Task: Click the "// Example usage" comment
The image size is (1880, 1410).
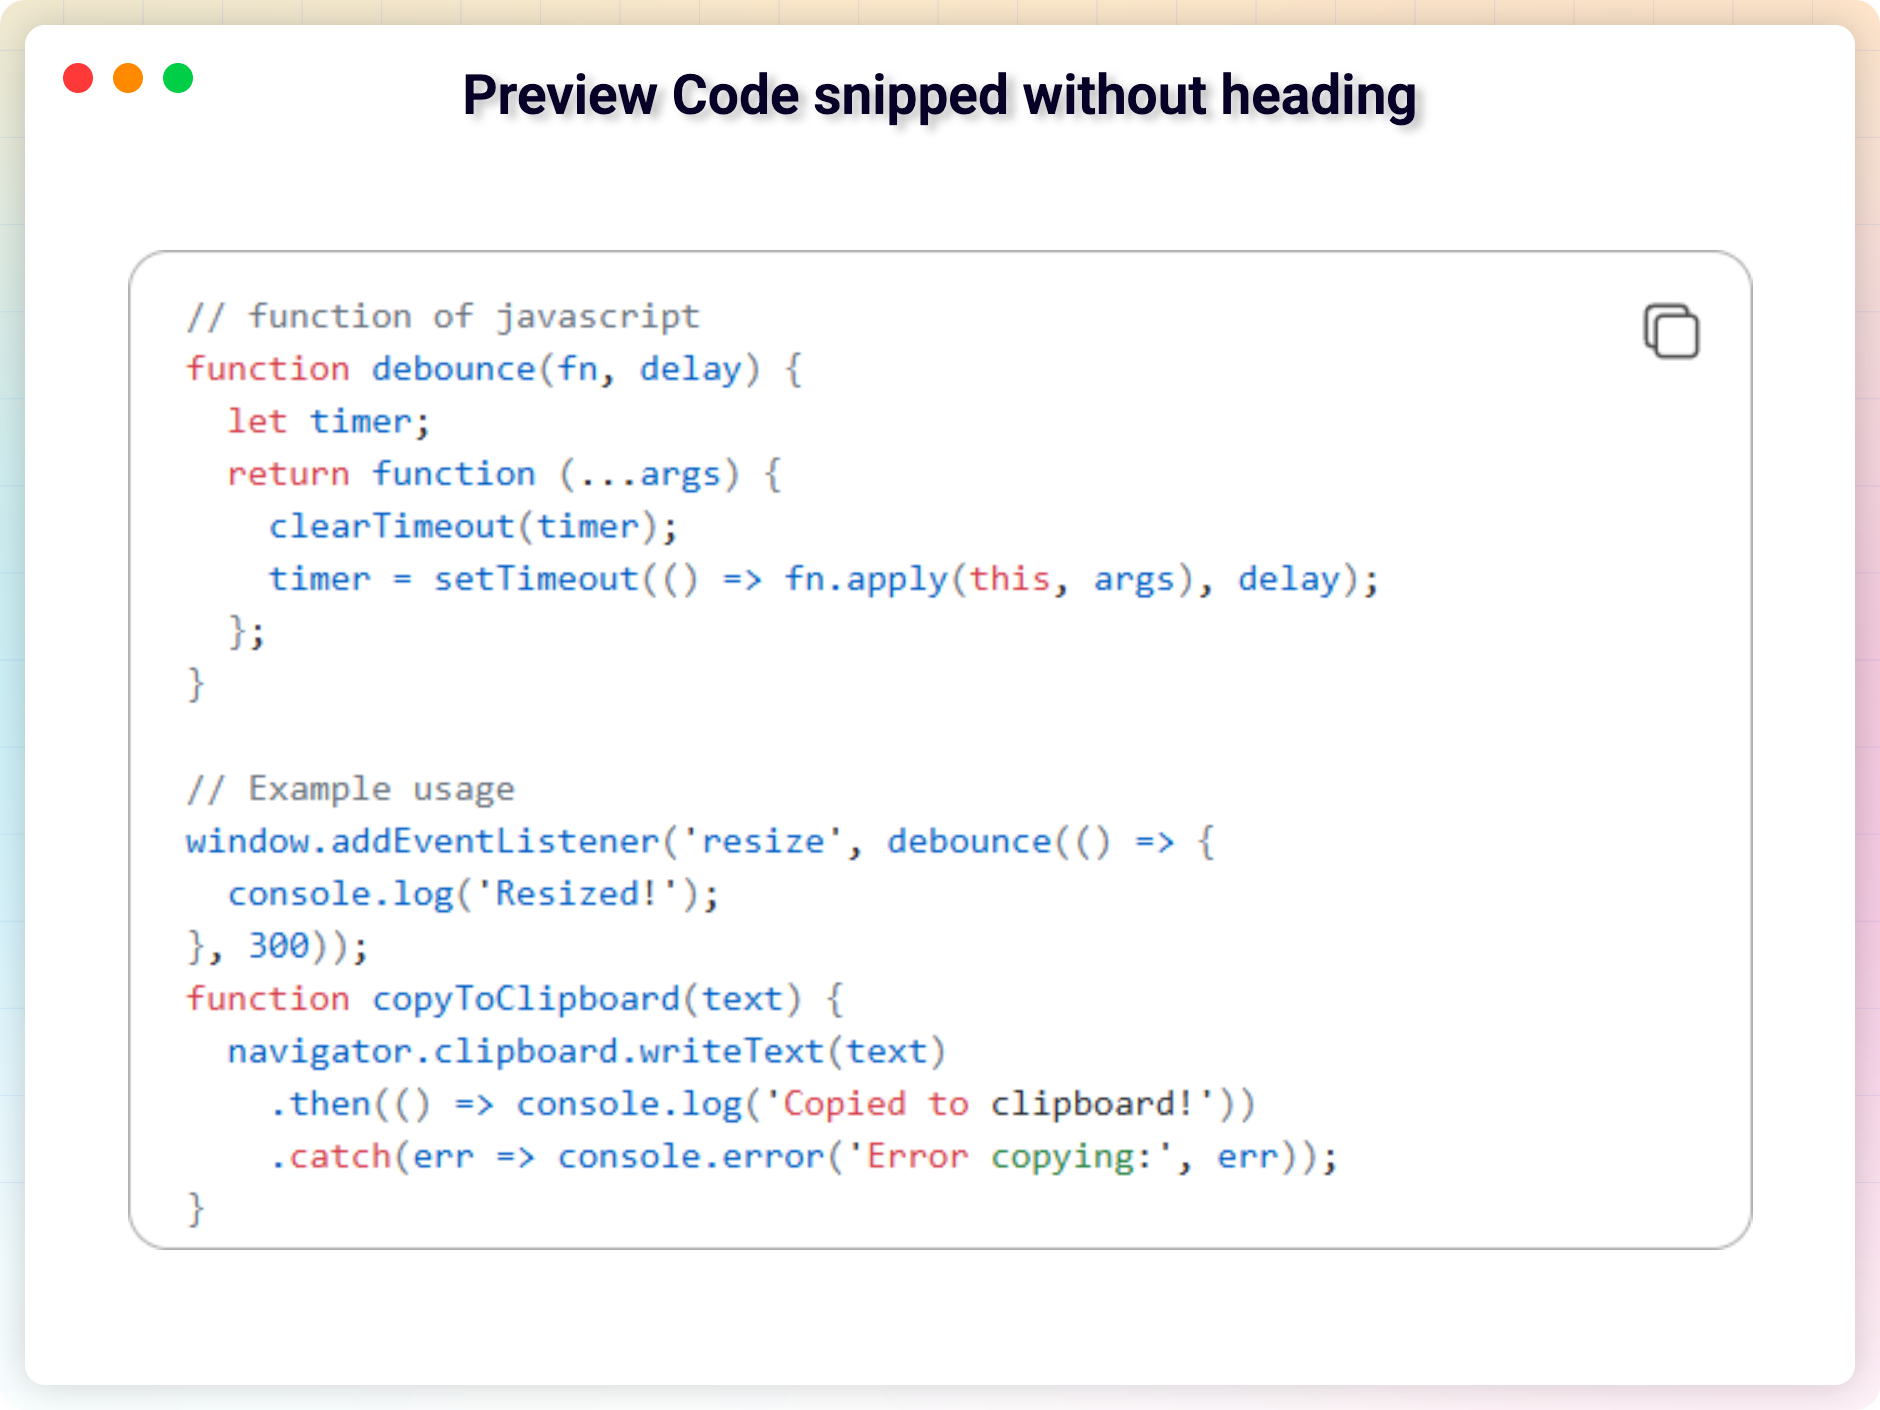Action: click(x=350, y=789)
